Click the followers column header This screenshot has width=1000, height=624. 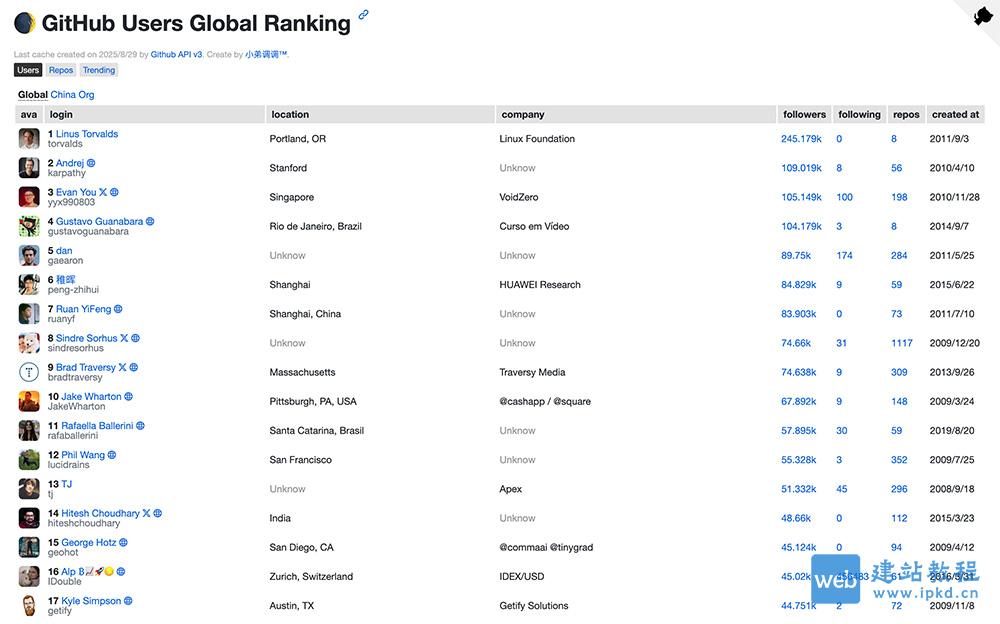(804, 114)
